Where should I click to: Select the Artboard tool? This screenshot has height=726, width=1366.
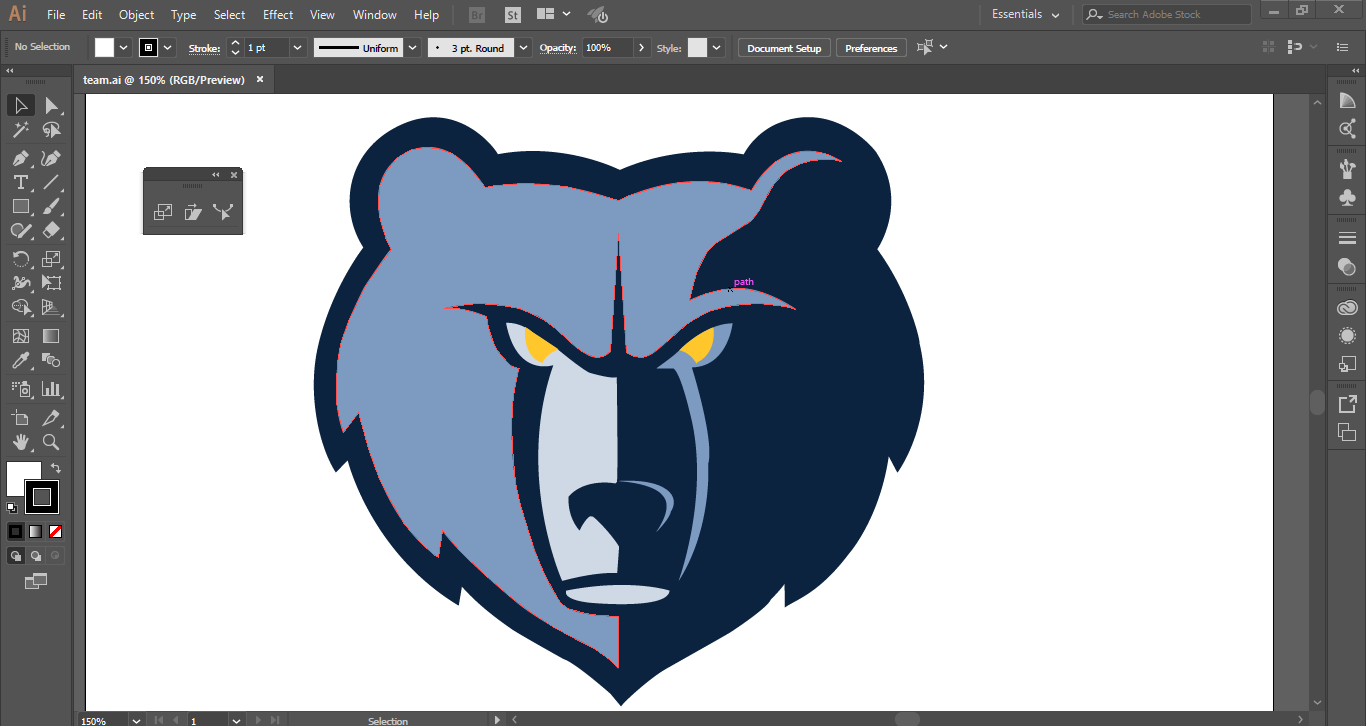pos(20,418)
